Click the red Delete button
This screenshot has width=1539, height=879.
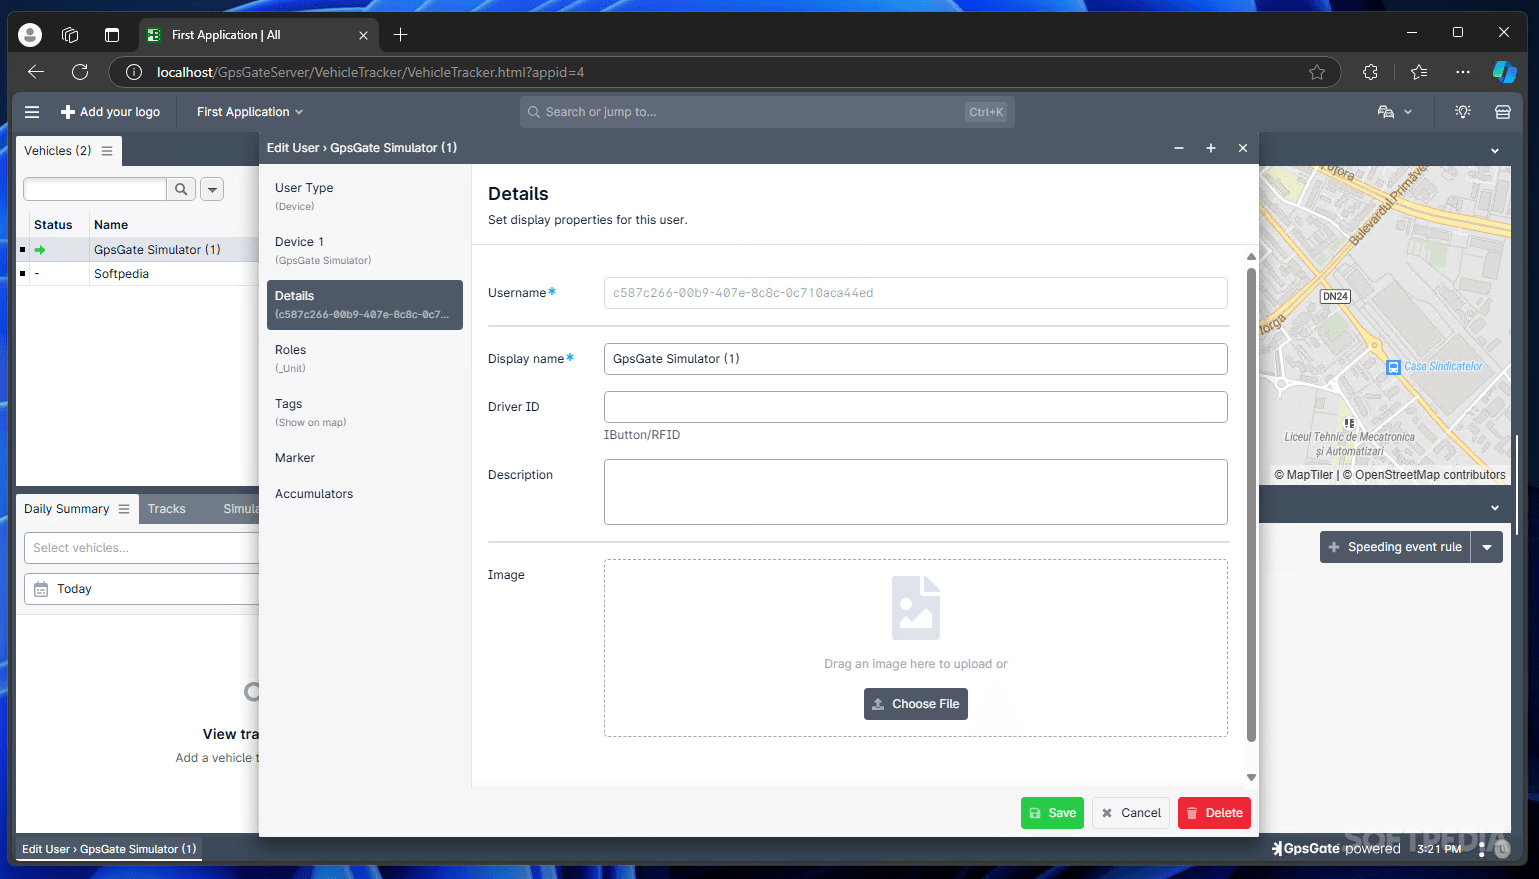(x=1214, y=813)
